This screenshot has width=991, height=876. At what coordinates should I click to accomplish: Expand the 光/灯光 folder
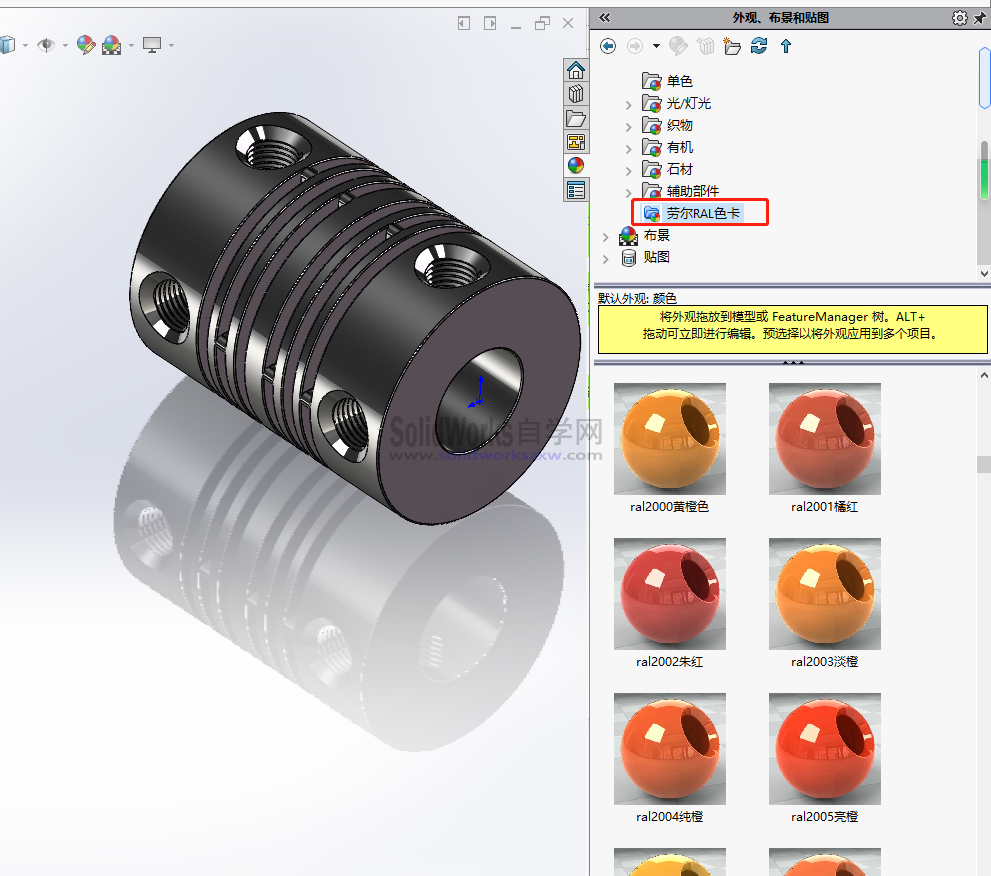(x=628, y=105)
